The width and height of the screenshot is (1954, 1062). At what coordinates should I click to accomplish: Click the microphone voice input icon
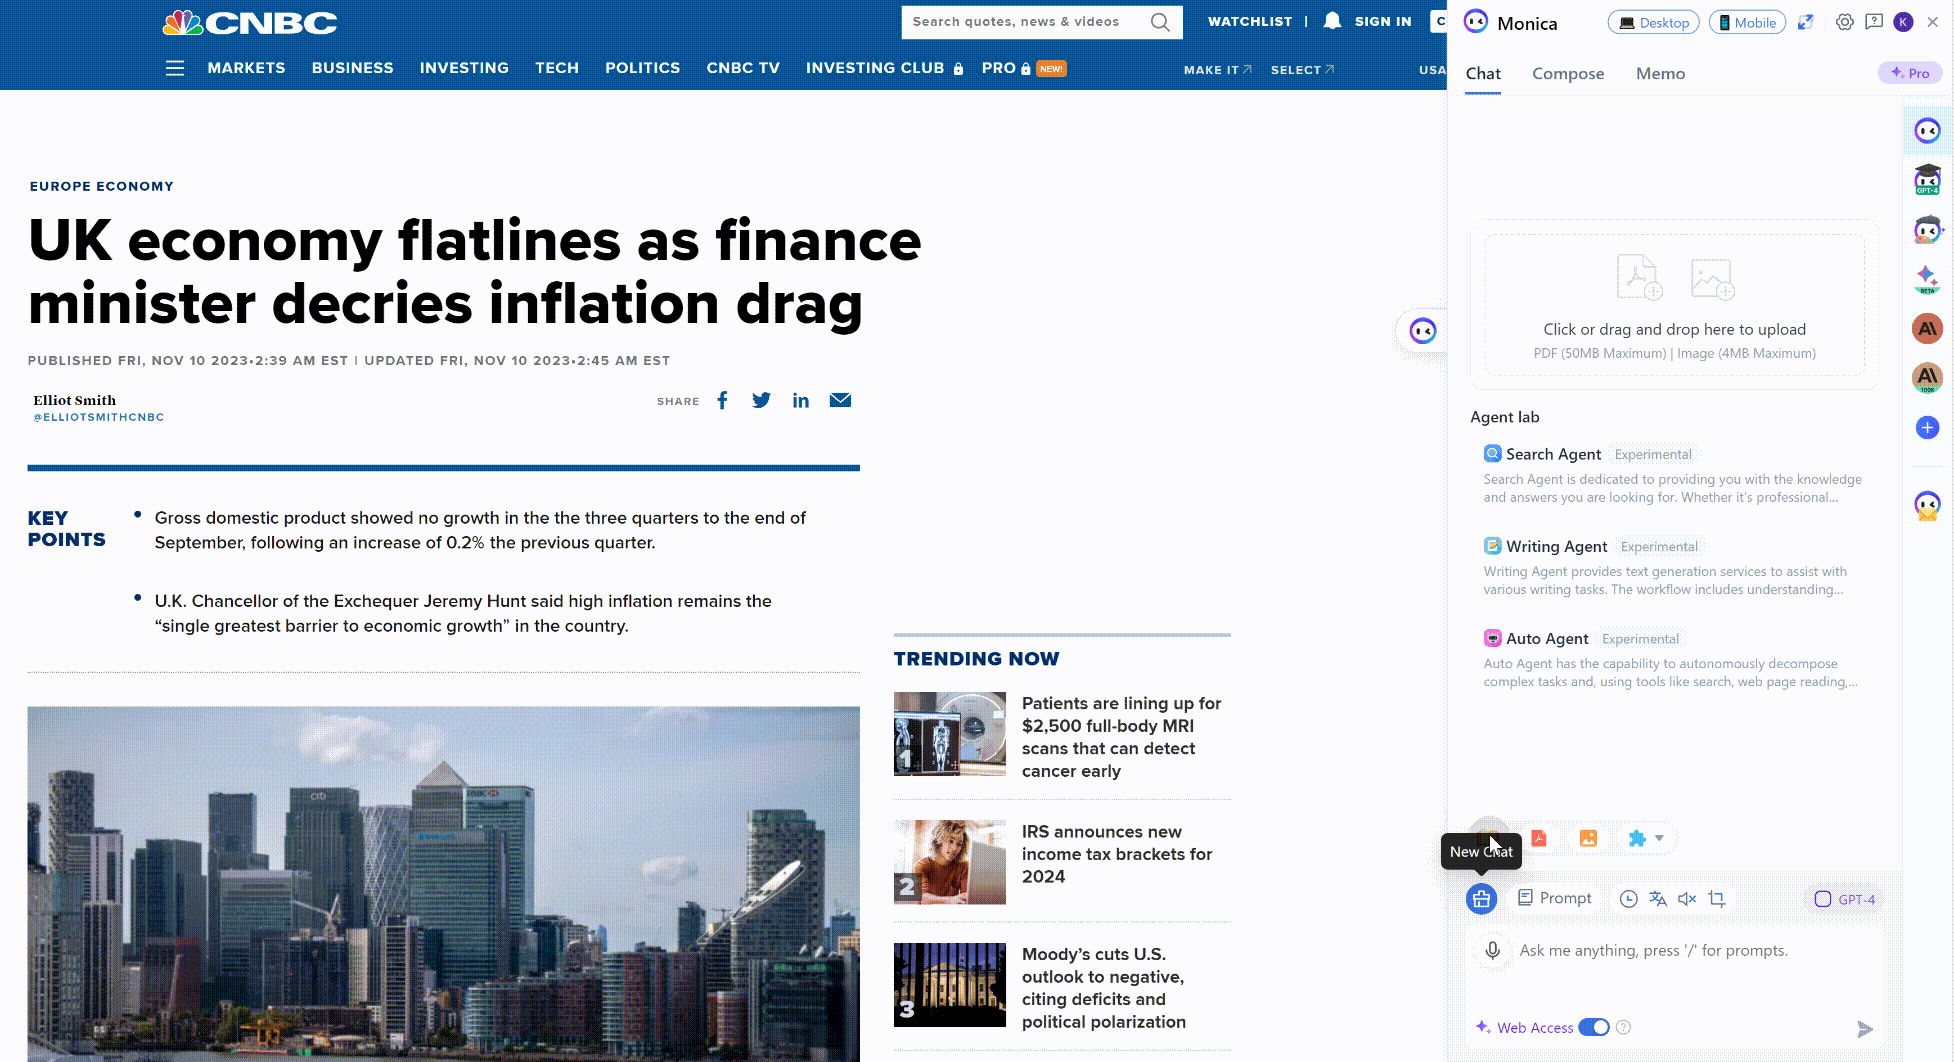[1492, 950]
